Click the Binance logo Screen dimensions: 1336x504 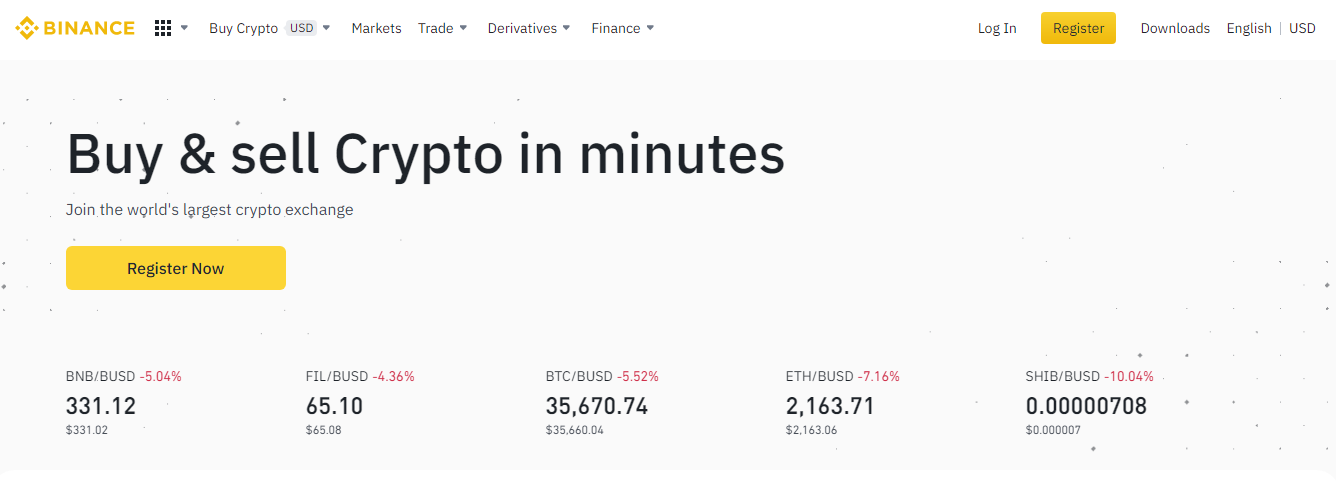[x=75, y=28]
